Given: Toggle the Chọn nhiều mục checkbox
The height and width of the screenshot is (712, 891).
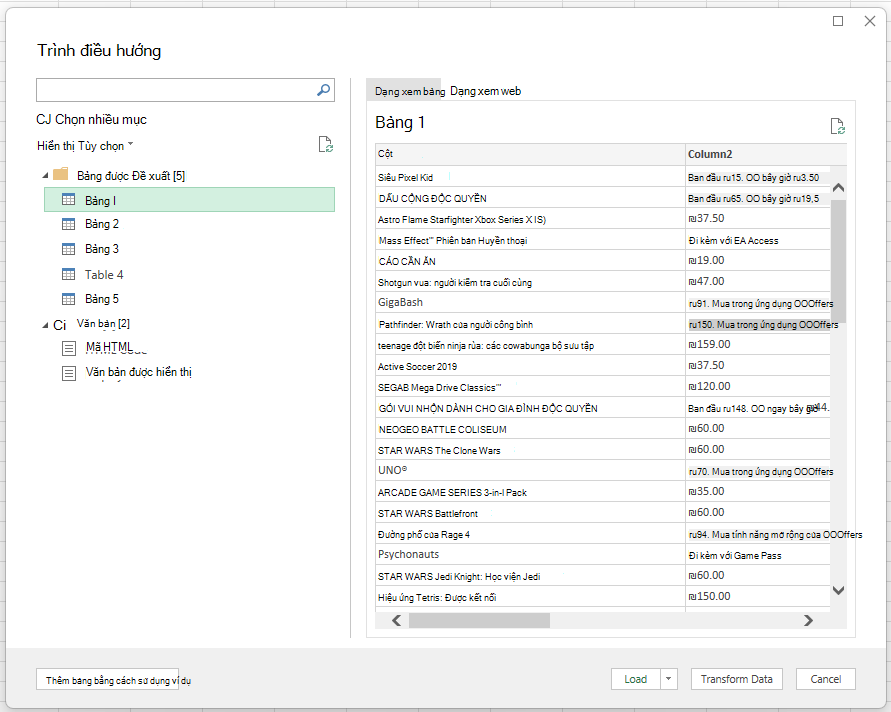Looking at the screenshot, I should point(43,119).
